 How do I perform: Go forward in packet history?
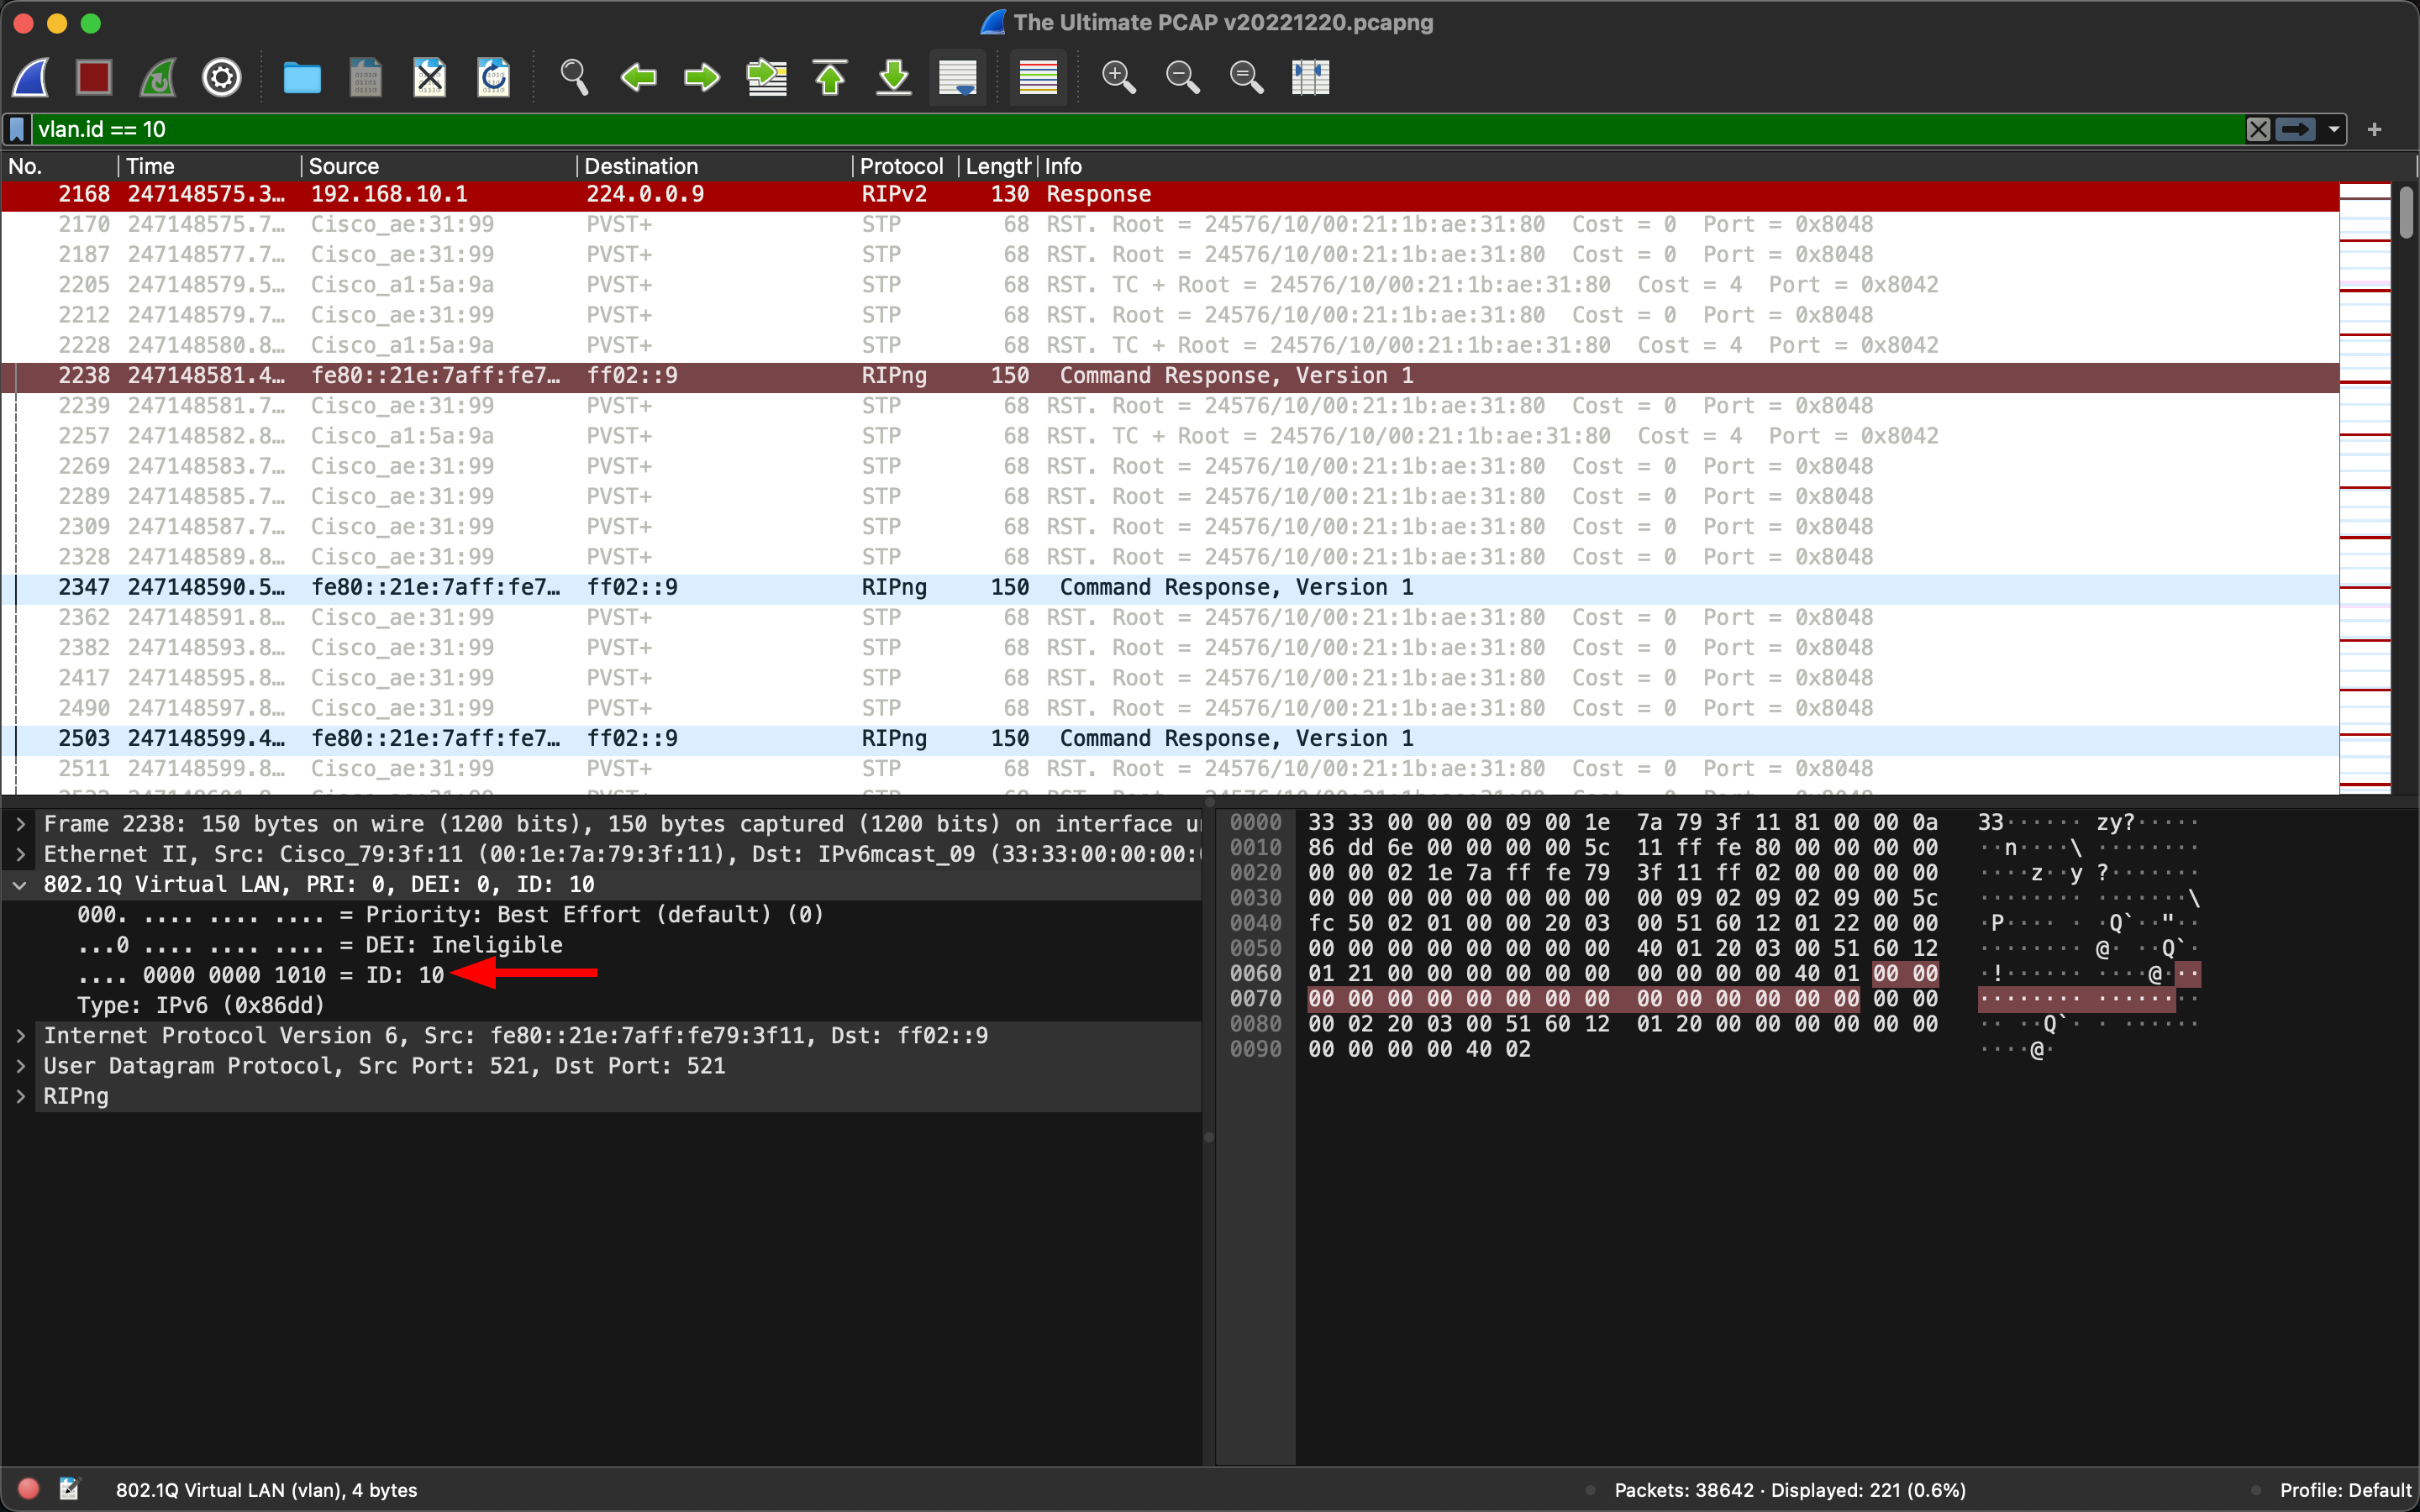pos(702,77)
